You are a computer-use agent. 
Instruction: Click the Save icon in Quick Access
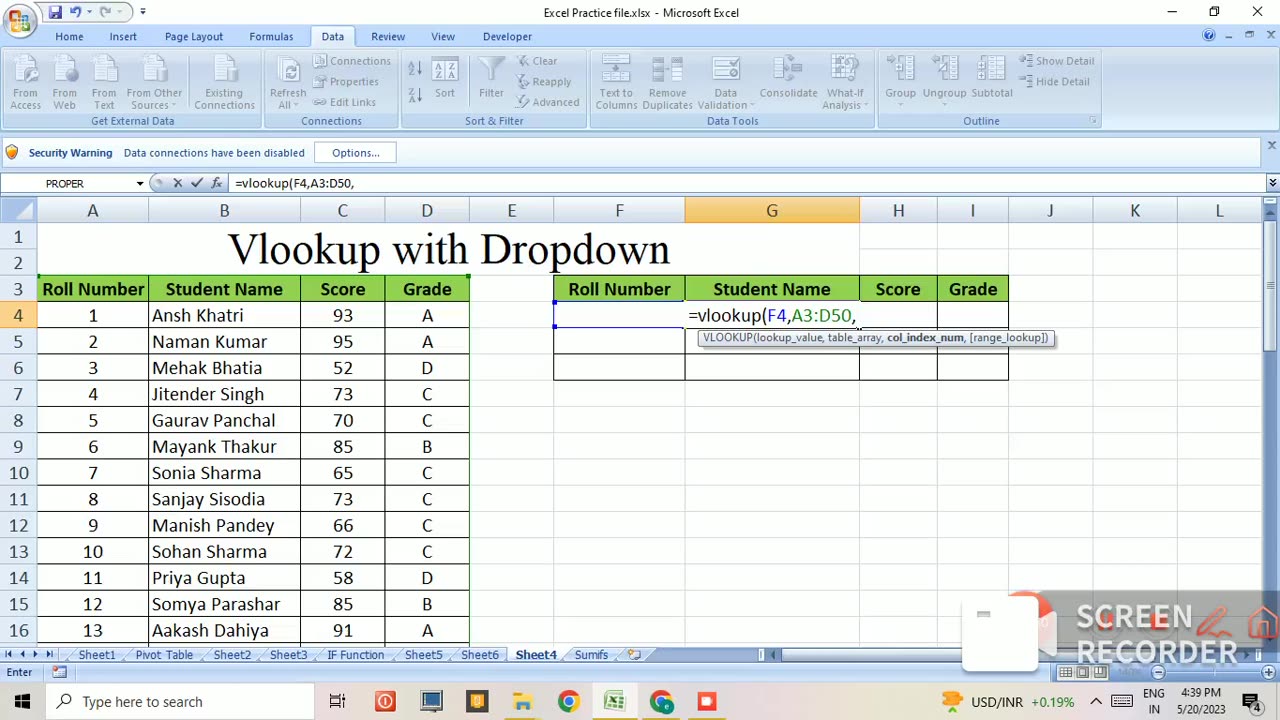(55, 12)
